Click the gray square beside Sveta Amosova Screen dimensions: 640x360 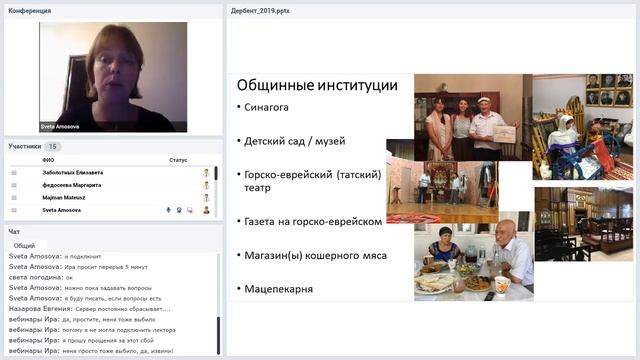tap(14, 210)
